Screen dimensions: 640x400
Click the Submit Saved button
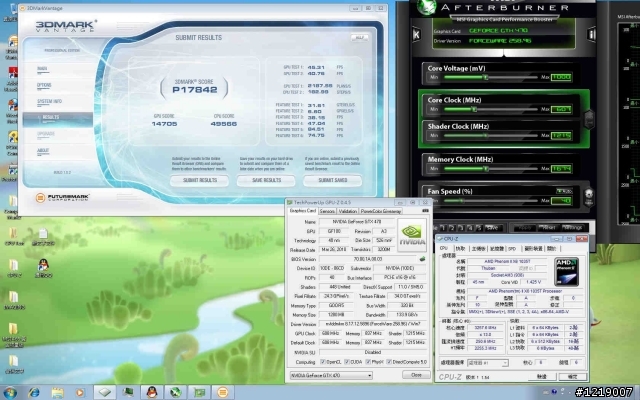pos(333,180)
